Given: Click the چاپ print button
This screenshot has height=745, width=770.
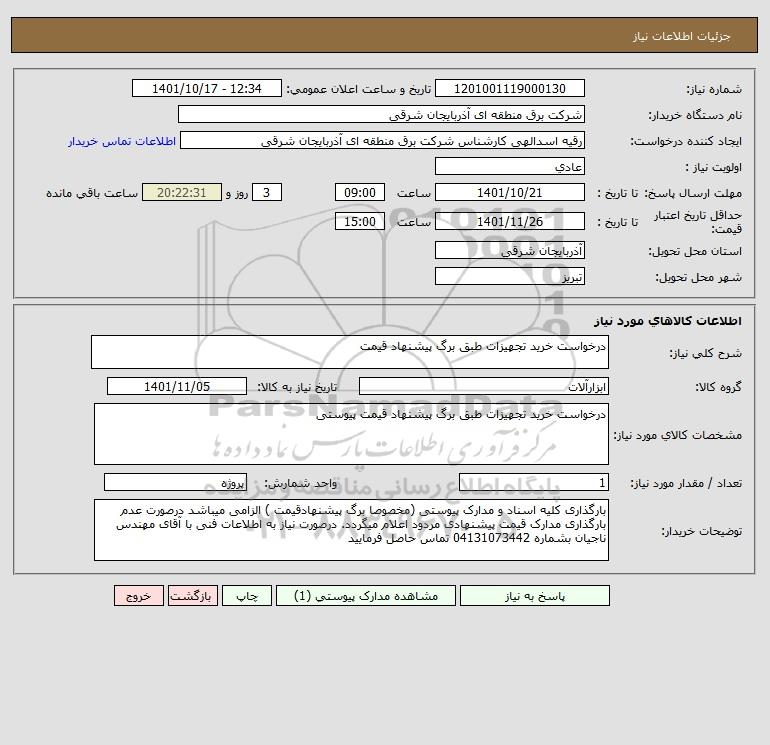Looking at the screenshot, I should click(x=247, y=596).
